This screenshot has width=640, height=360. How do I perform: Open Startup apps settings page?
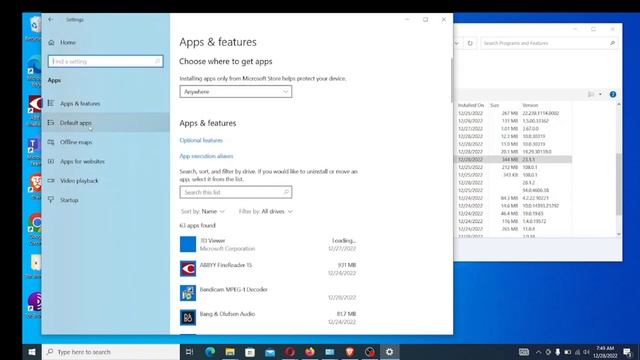pos(106,200)
